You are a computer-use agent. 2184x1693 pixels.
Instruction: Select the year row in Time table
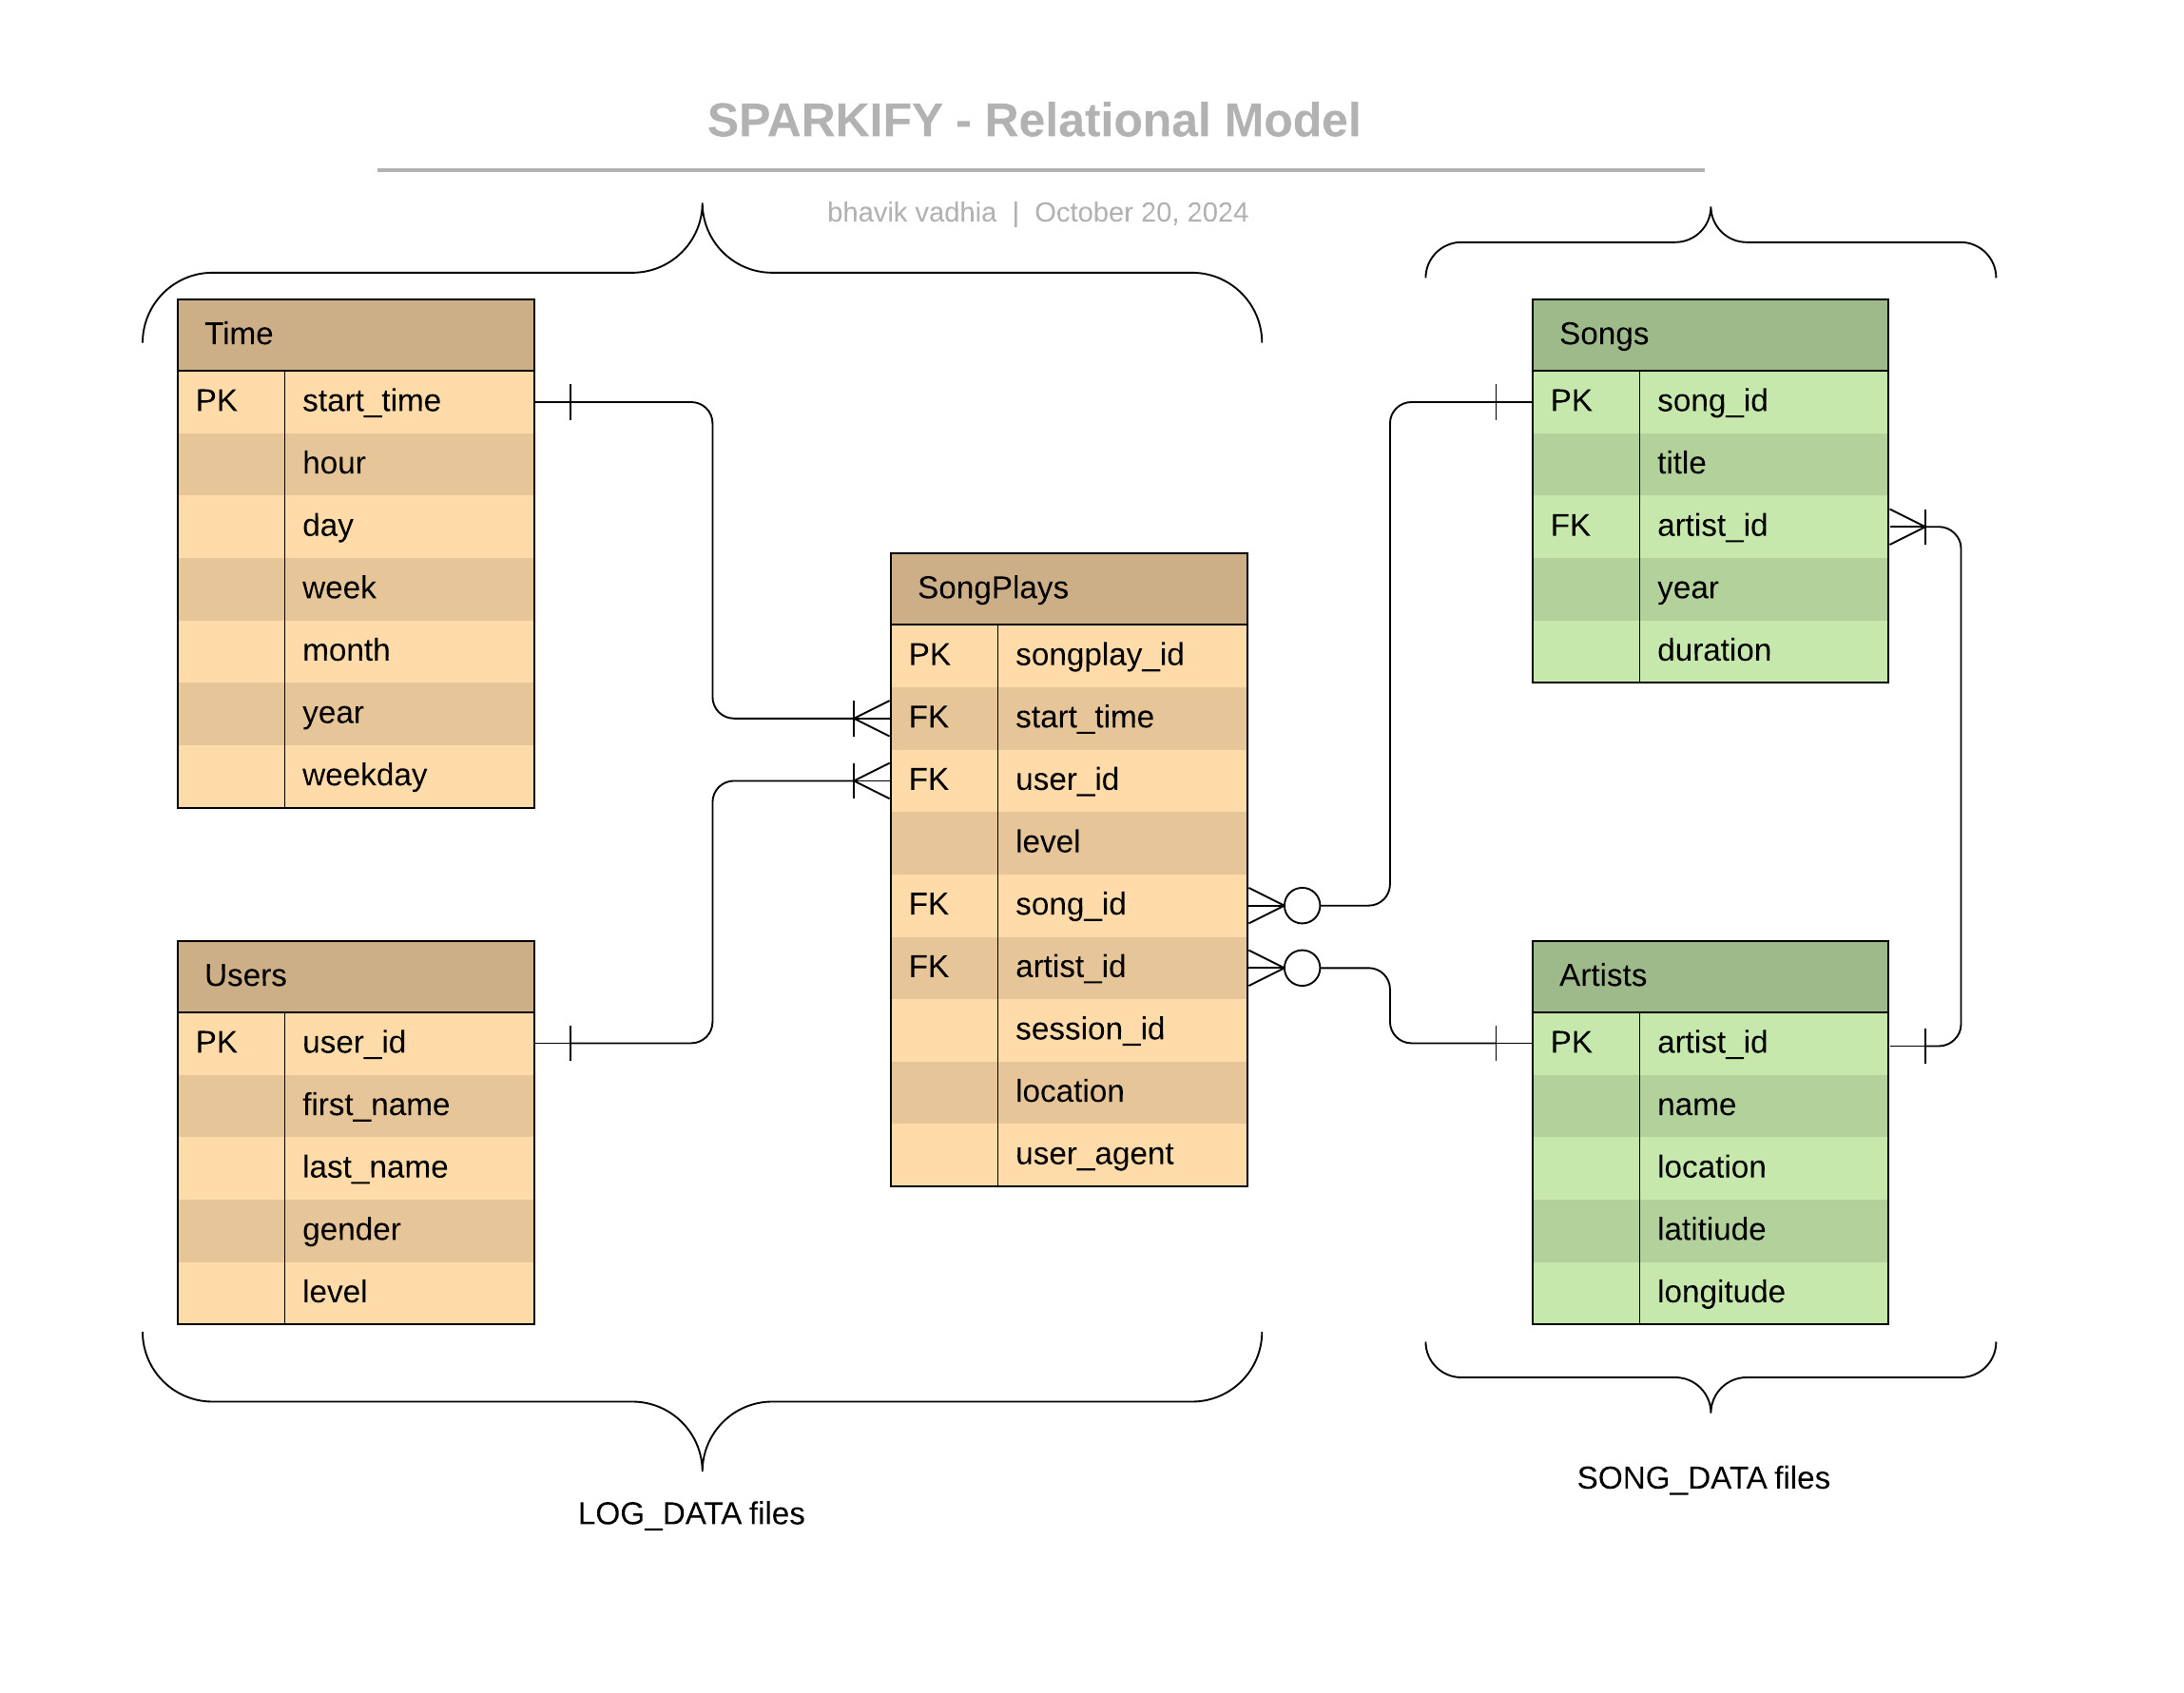pyautogui.click(x=356, y=714)
